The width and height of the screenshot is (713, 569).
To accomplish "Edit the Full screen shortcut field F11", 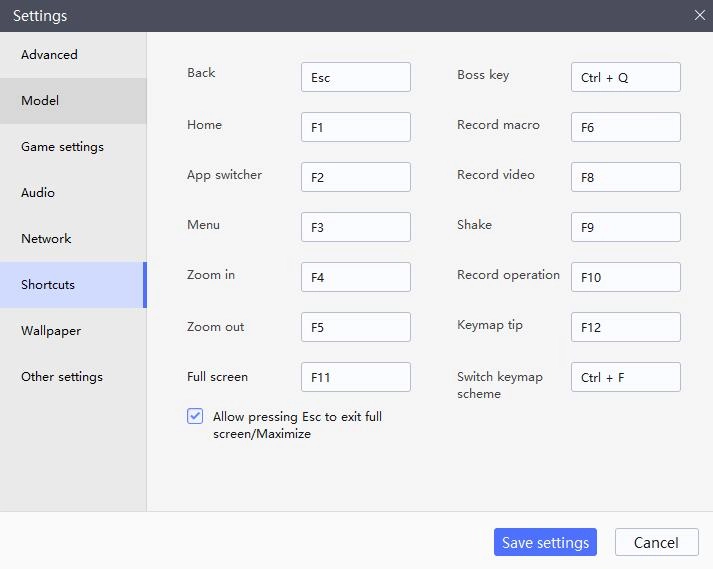I will pos(356,377).
